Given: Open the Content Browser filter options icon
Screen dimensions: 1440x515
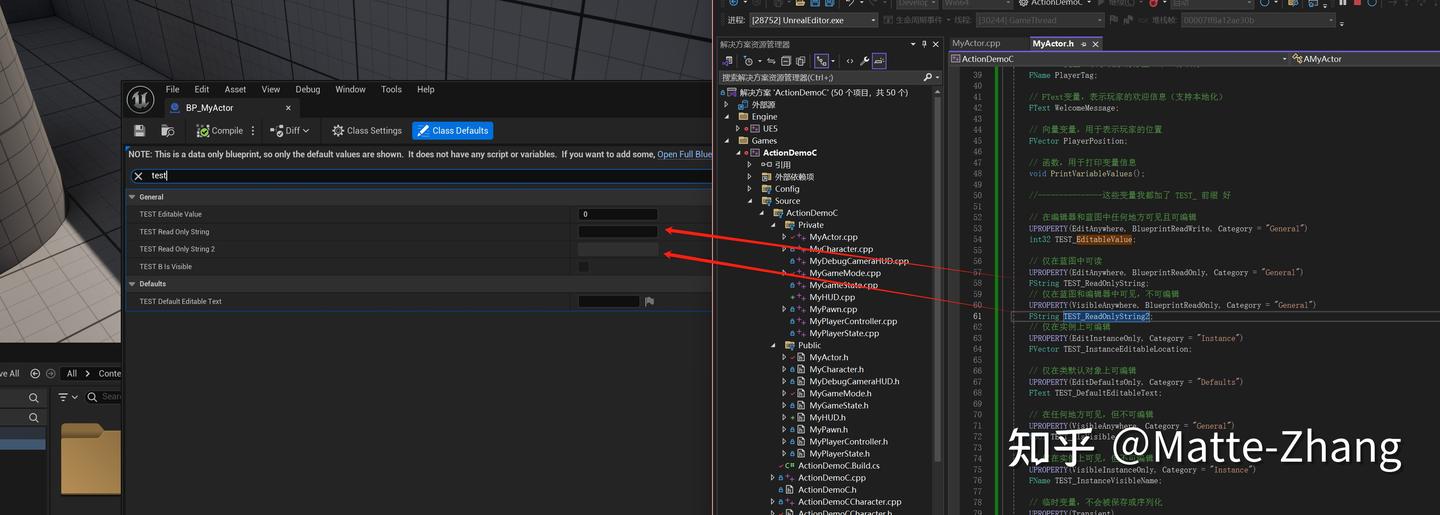Looking at the screenshot, I should pyautogui.click(x=62, y=397).
